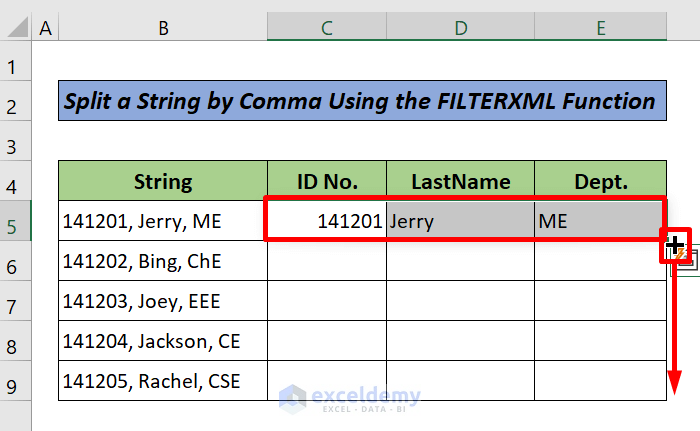Select cell with "141203, Joey, EEE"

pos(162,301)
